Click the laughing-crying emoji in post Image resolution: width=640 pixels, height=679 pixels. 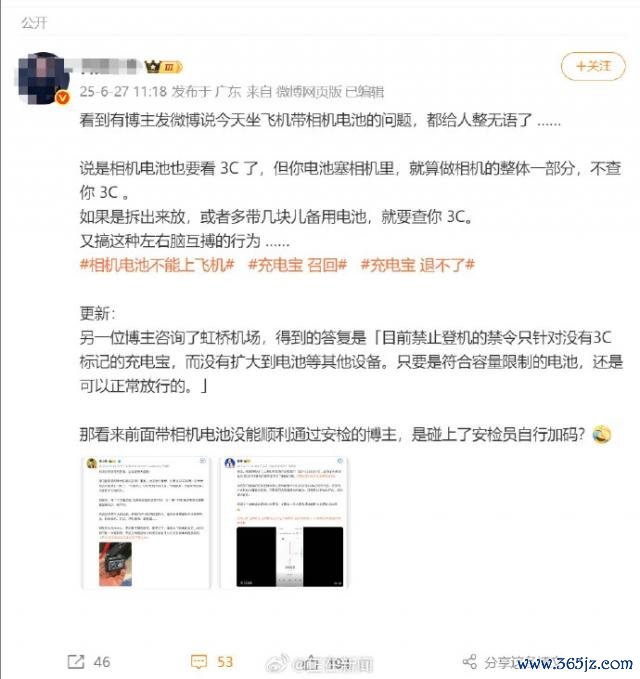pos(602,434)
